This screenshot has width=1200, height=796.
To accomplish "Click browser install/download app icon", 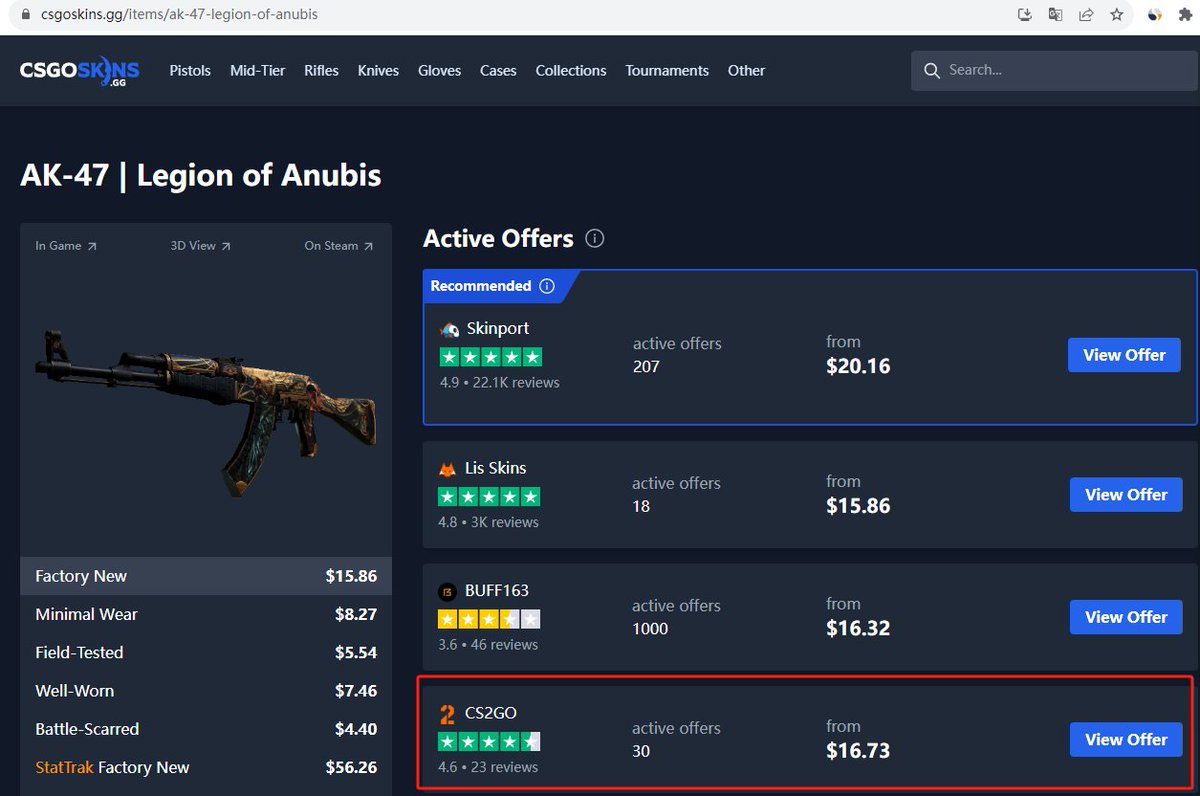I will pos(1025,15).
